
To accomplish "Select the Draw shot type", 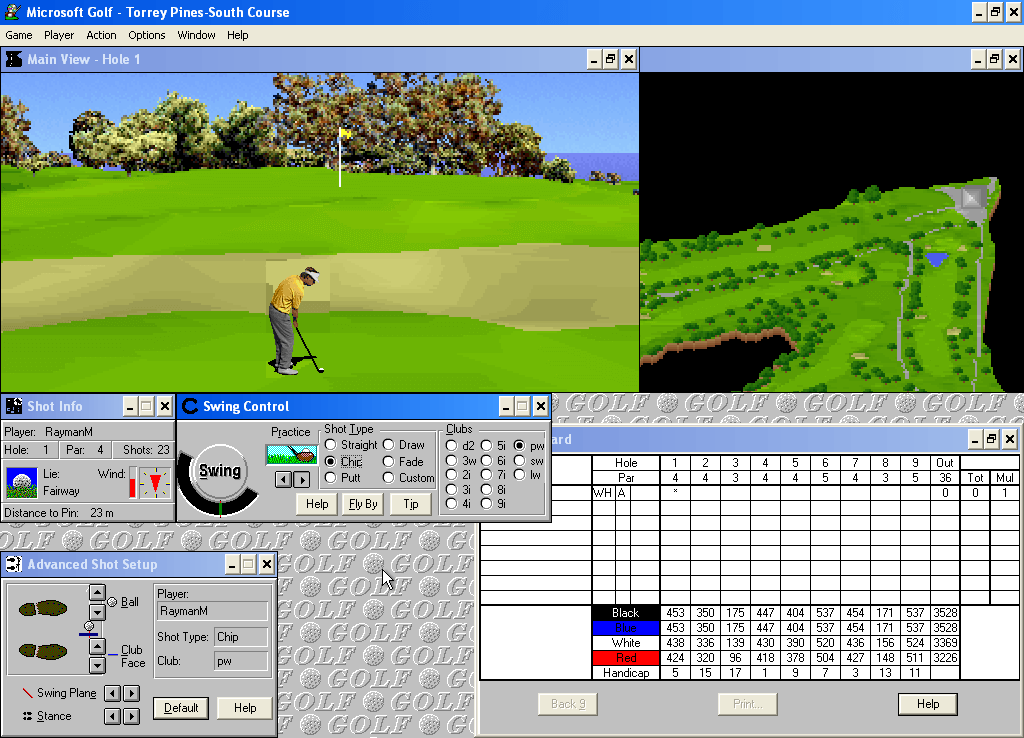I will 390,445.
